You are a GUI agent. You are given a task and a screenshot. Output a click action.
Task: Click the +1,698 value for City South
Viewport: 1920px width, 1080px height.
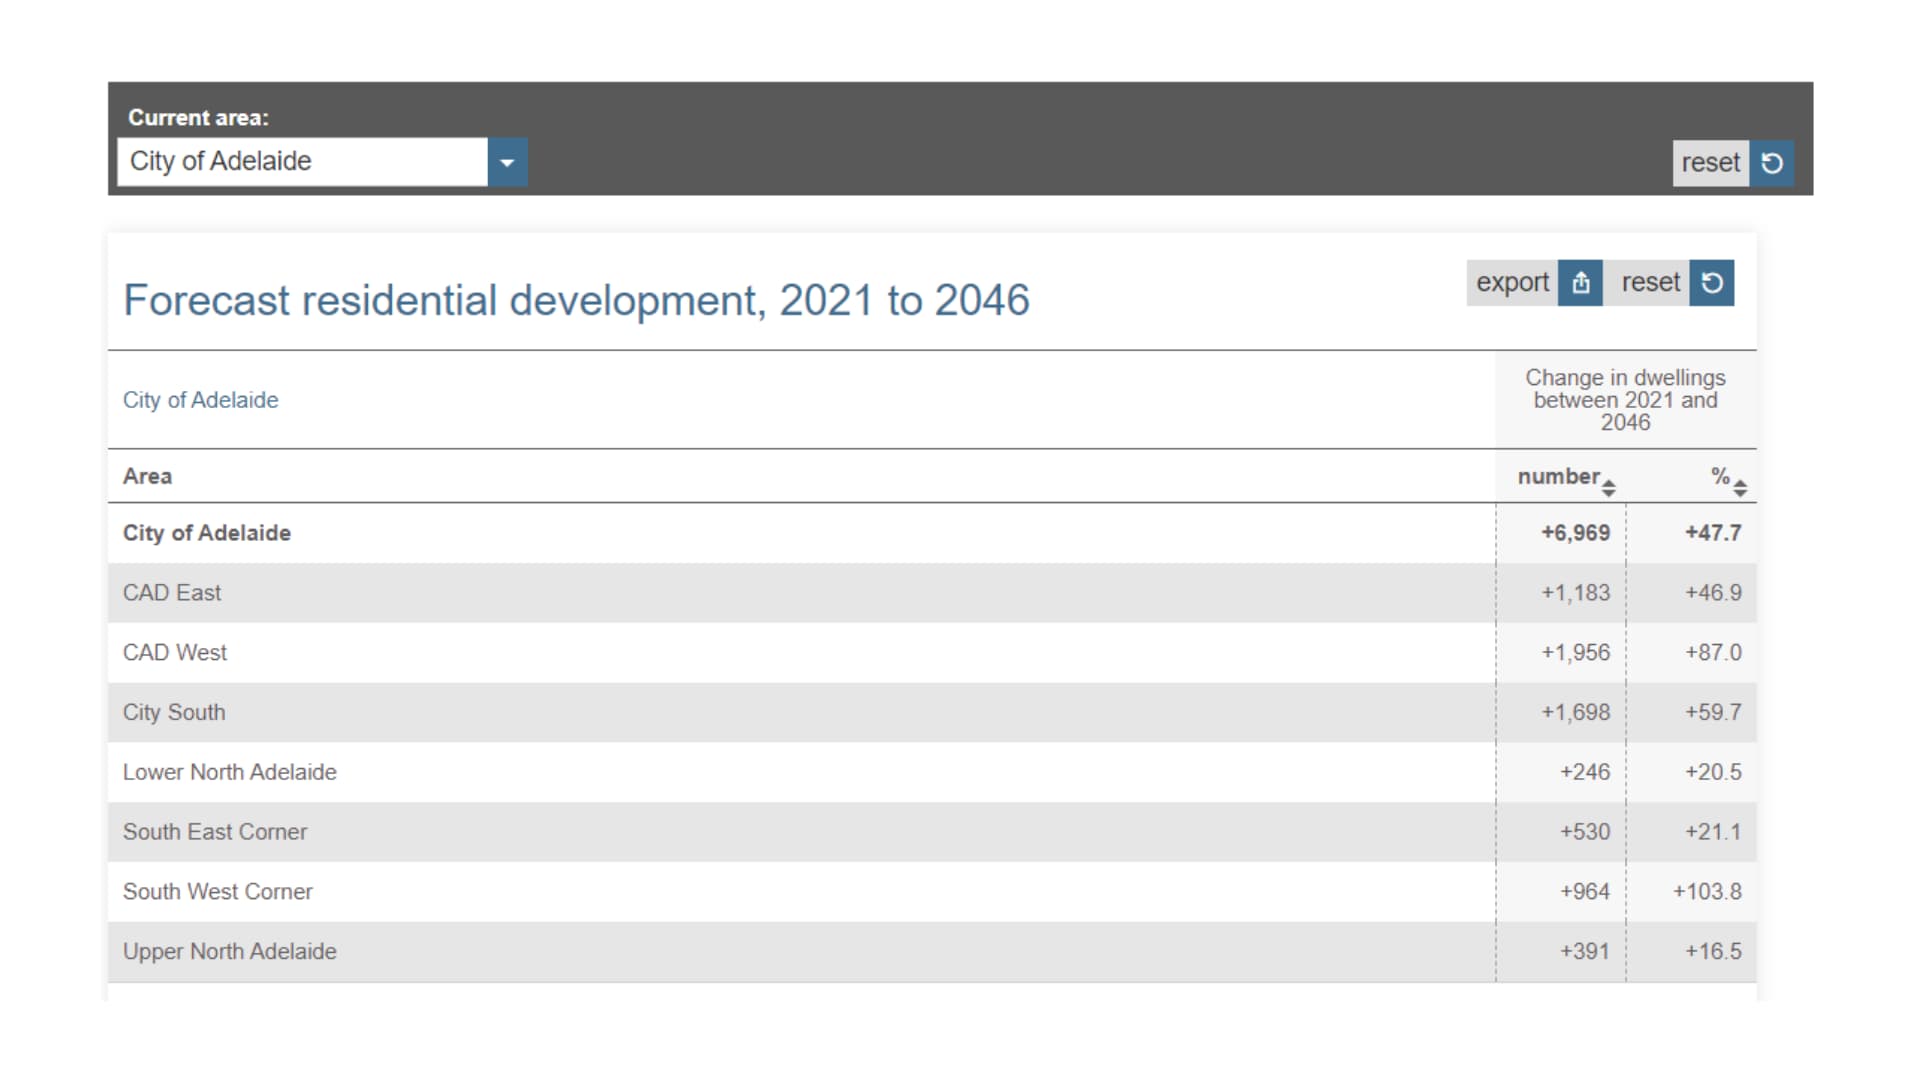(1575, 713)
